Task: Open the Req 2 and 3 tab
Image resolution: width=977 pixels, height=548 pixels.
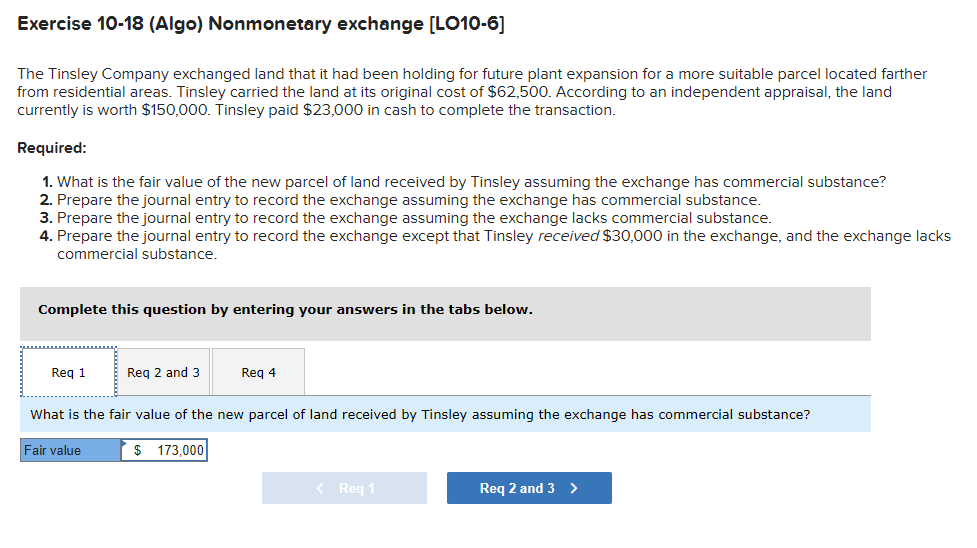Action: pyautogui.click(x=163, y=372)
